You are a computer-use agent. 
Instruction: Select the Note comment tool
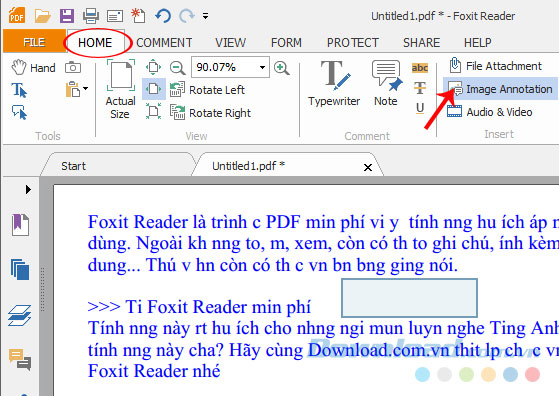(x=386, y=83)
